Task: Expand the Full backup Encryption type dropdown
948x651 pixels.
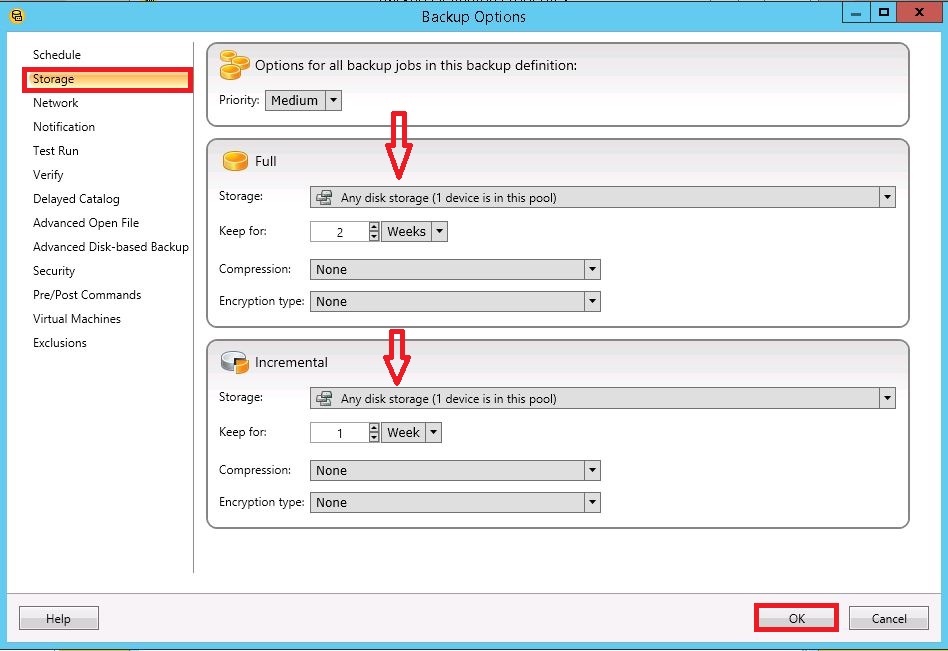Action: click(x=592, y=301)
